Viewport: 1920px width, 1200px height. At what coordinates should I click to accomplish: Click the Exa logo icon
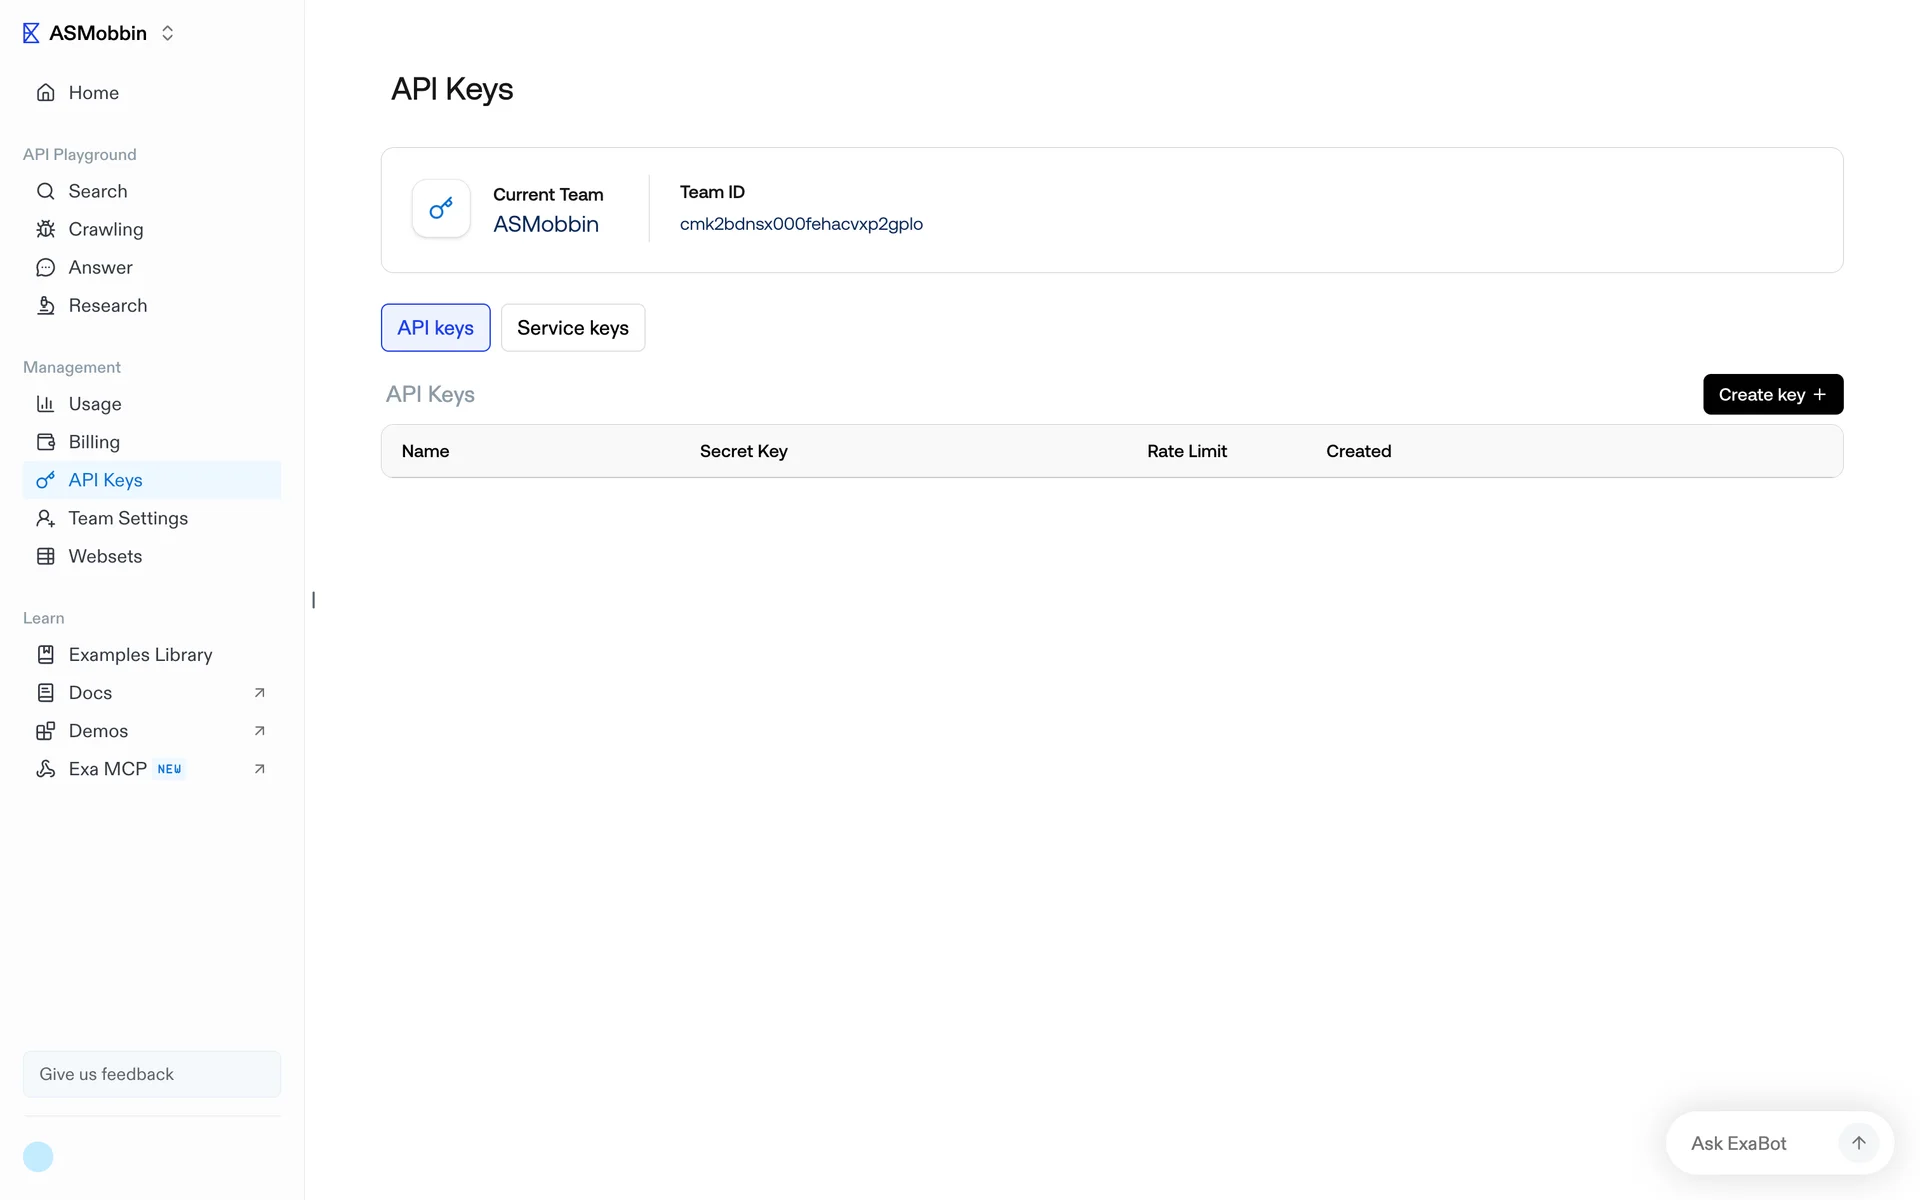[x=31, y=33]
